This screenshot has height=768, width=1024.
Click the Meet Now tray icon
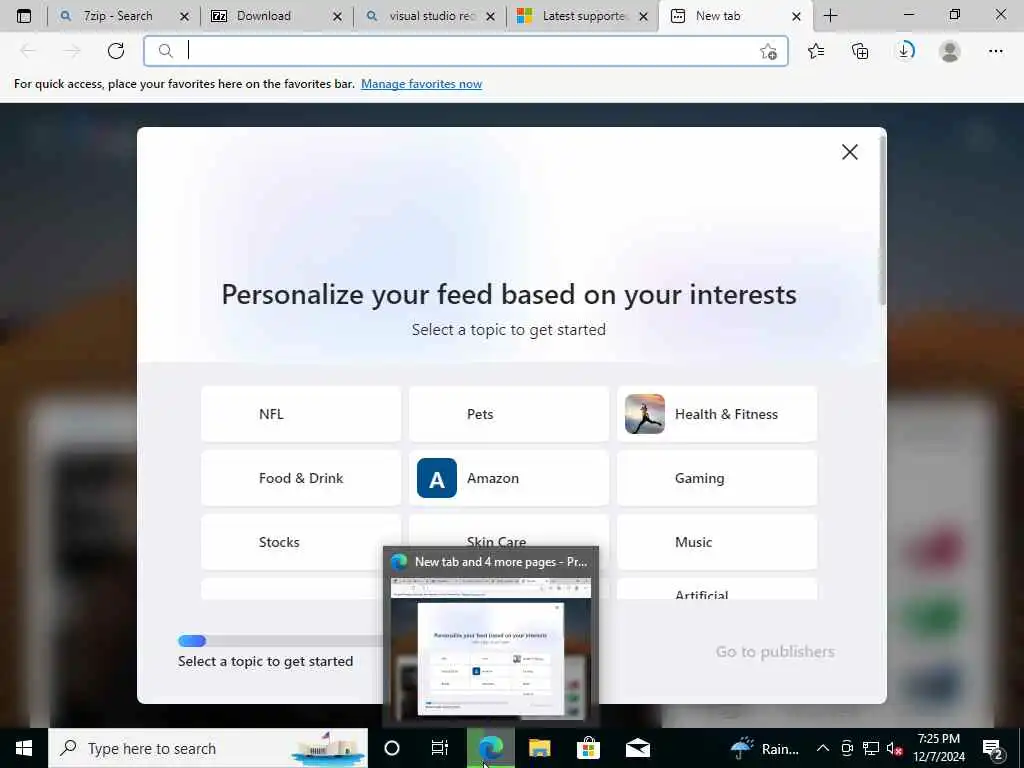coord(847,748)
